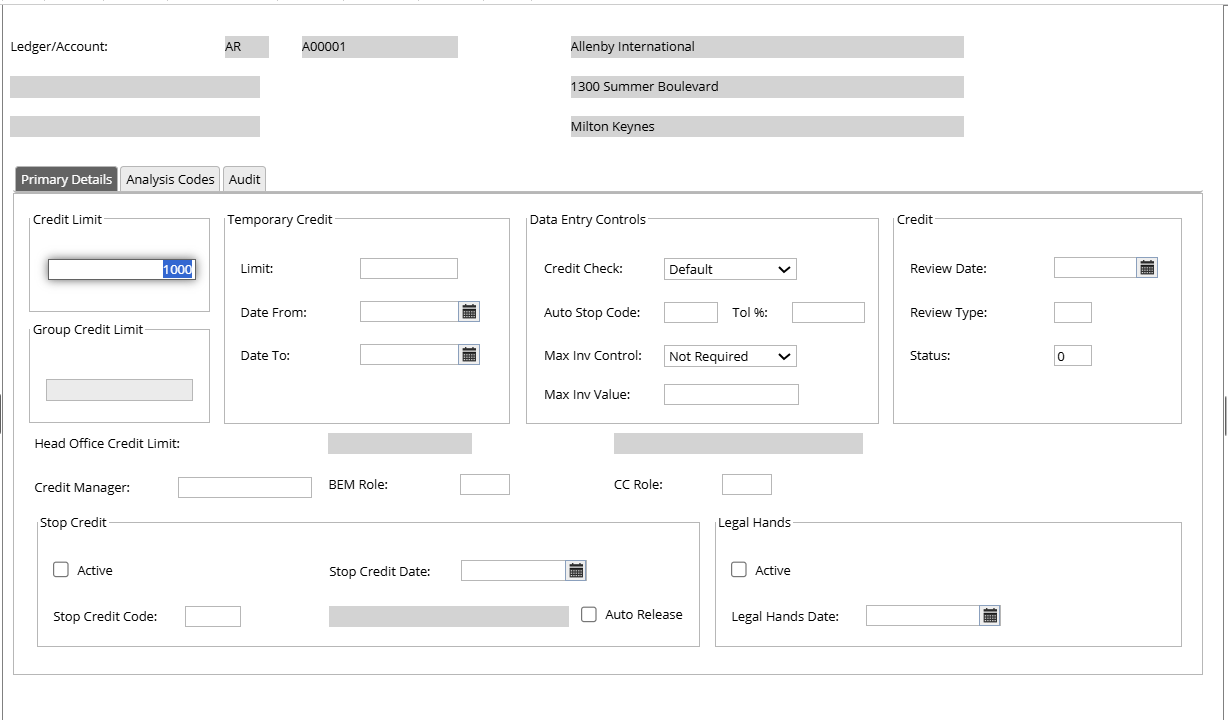Screen dimensions: 1228x720
Task: Click the Credit Status field
Action: (x=1073, y=356)
